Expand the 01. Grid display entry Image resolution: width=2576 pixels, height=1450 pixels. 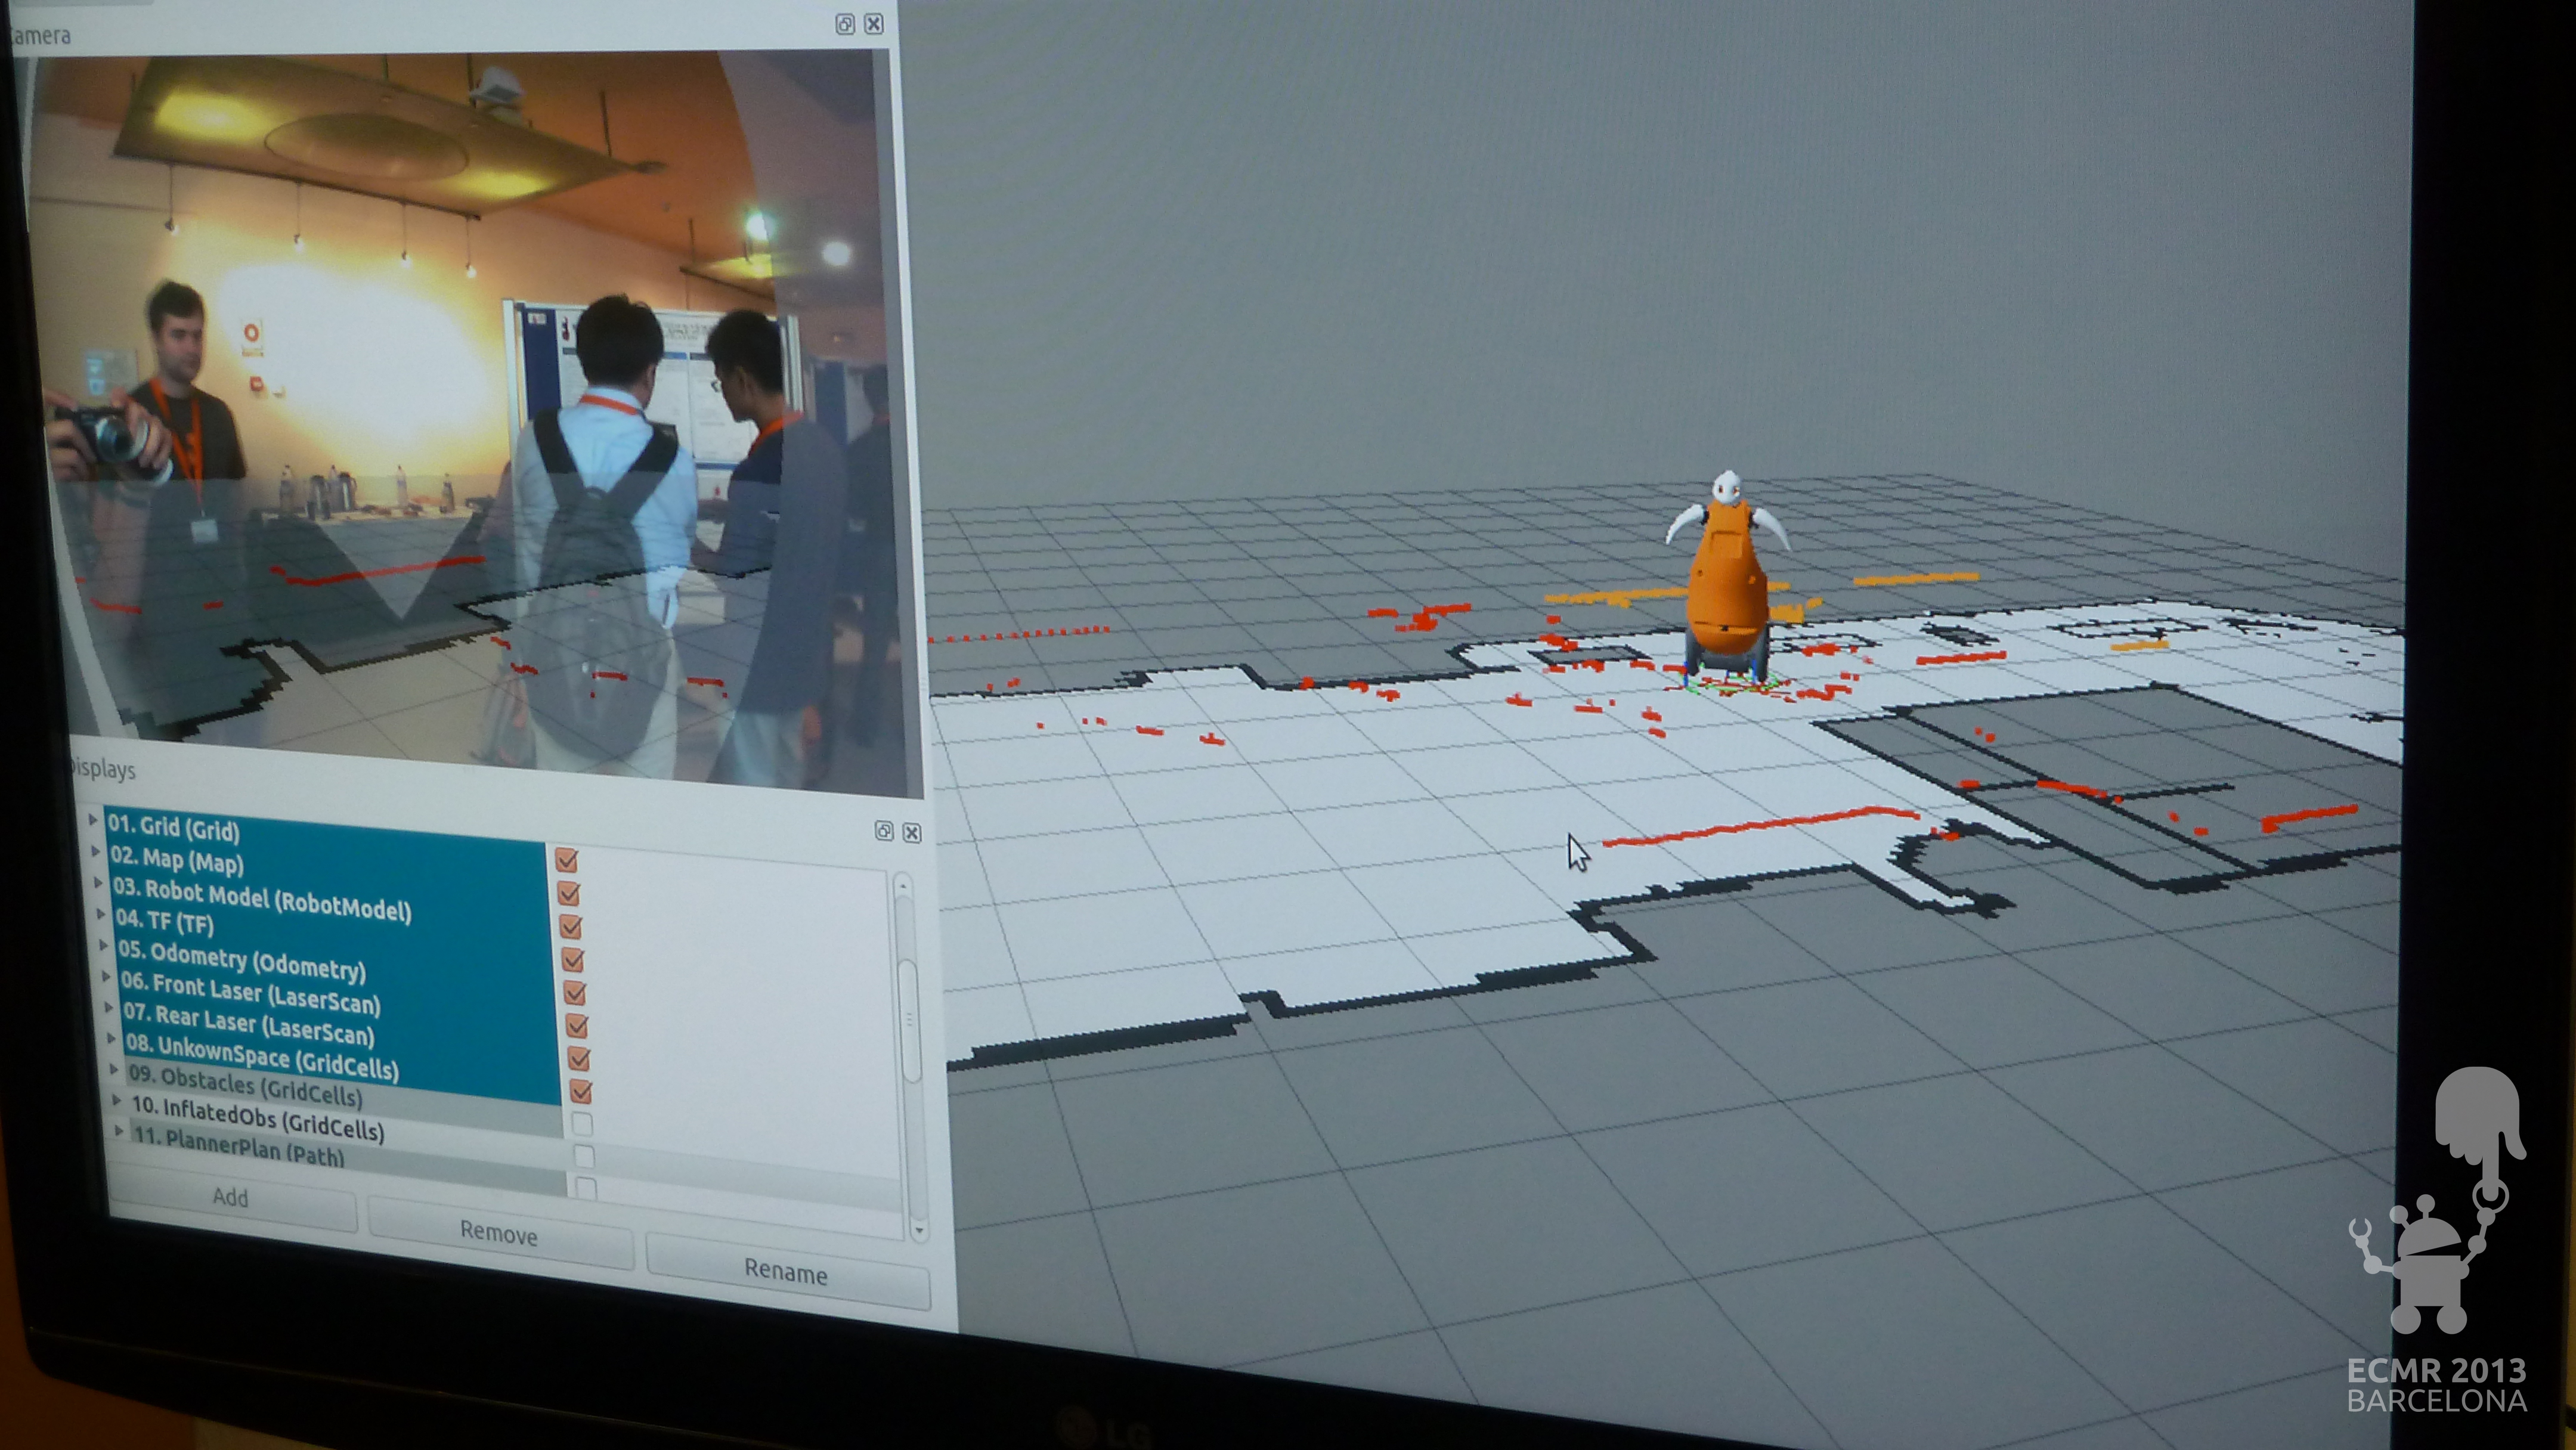93,820
